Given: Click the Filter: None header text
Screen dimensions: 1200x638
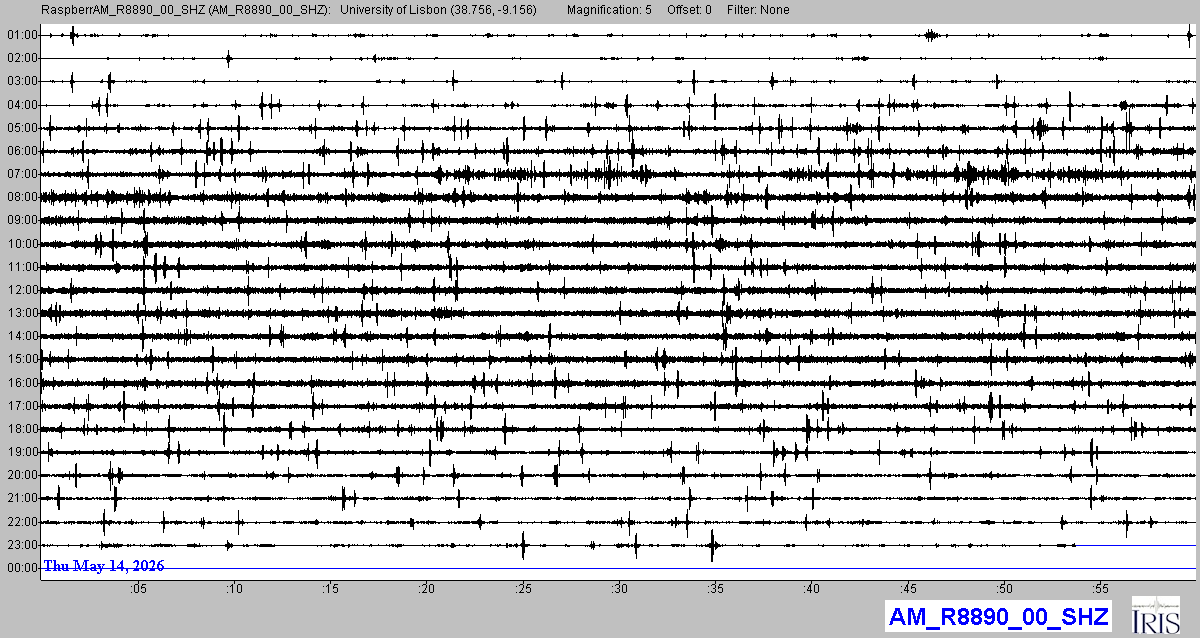Looking at the screenshot, I should pyautogui.click(x=758, y=10).
